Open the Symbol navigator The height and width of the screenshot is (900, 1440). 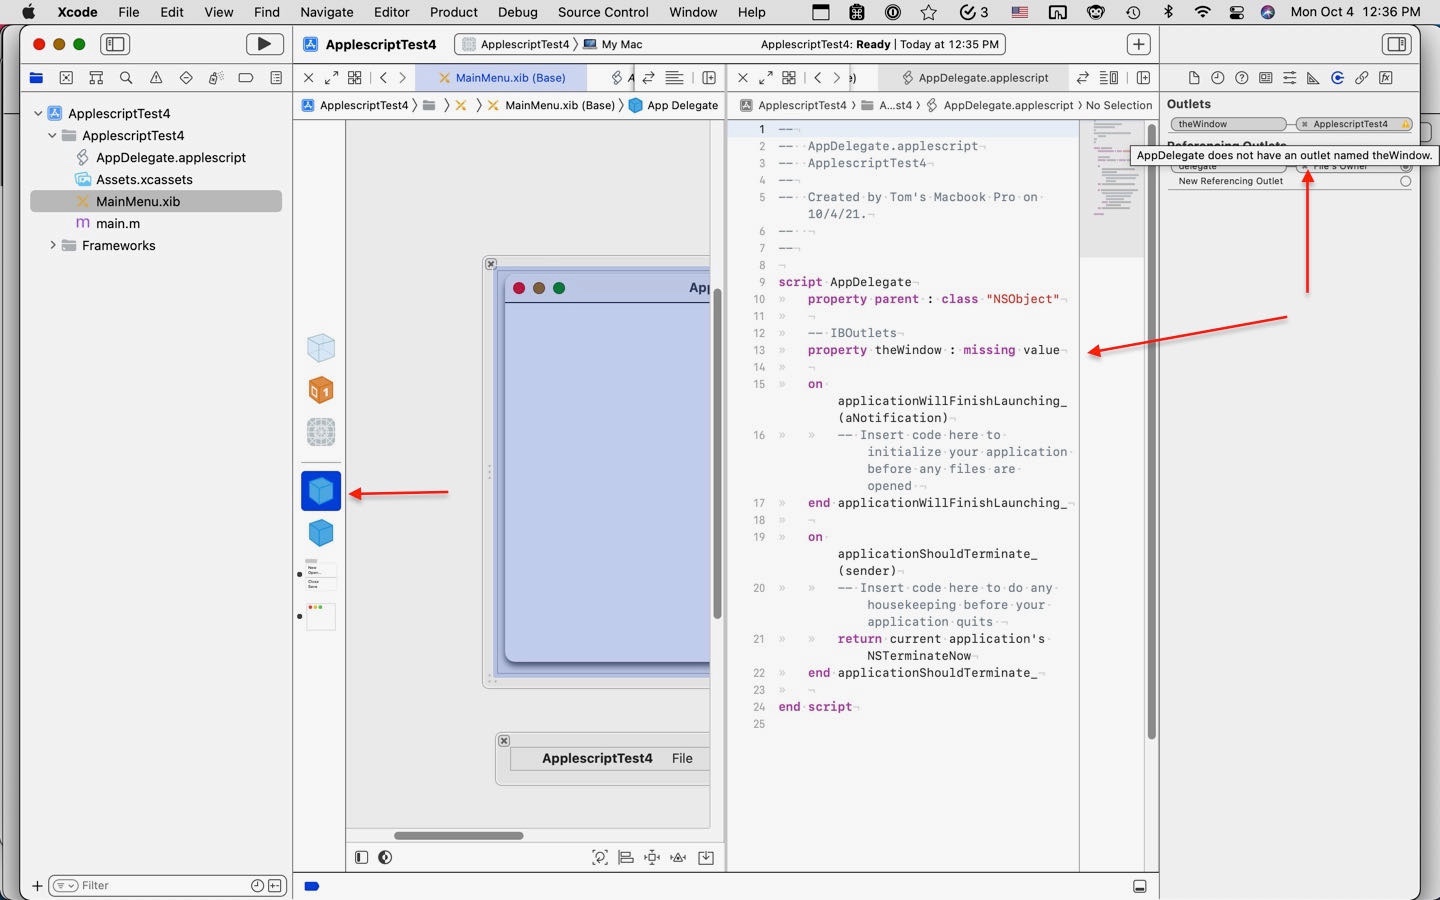point(96,78)
